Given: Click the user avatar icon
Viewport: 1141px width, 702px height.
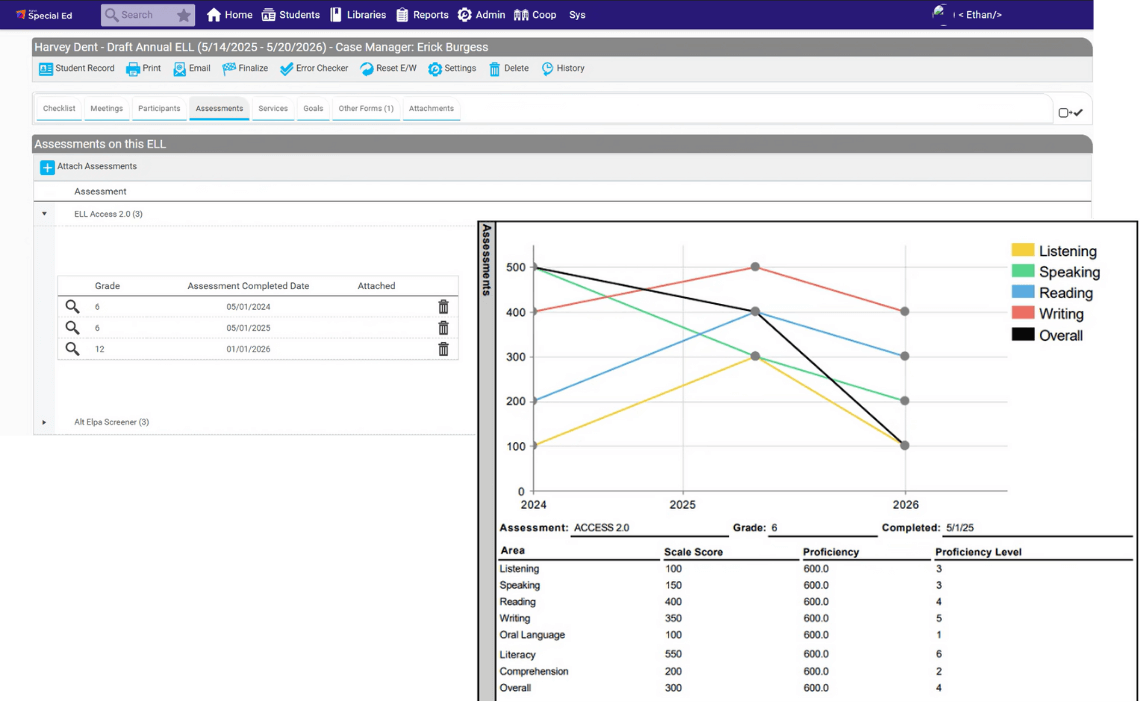Looking at the screenshot, I should tap(940, 14).
